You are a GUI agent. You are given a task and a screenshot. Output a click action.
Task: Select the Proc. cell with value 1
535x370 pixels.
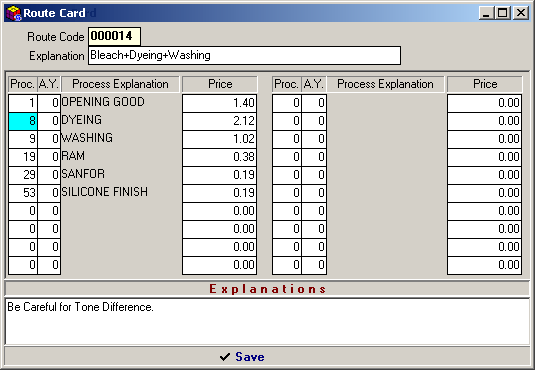tap(23, 103)
